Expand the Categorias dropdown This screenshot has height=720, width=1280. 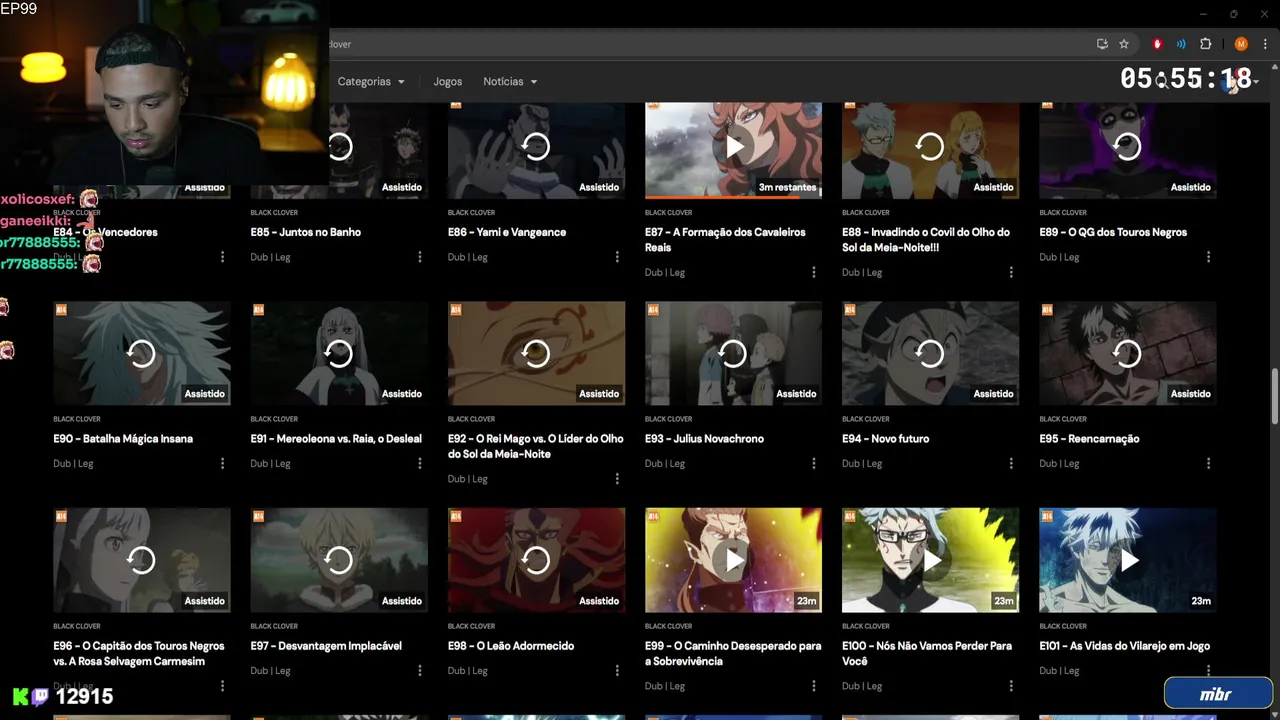tap(371, 82)
